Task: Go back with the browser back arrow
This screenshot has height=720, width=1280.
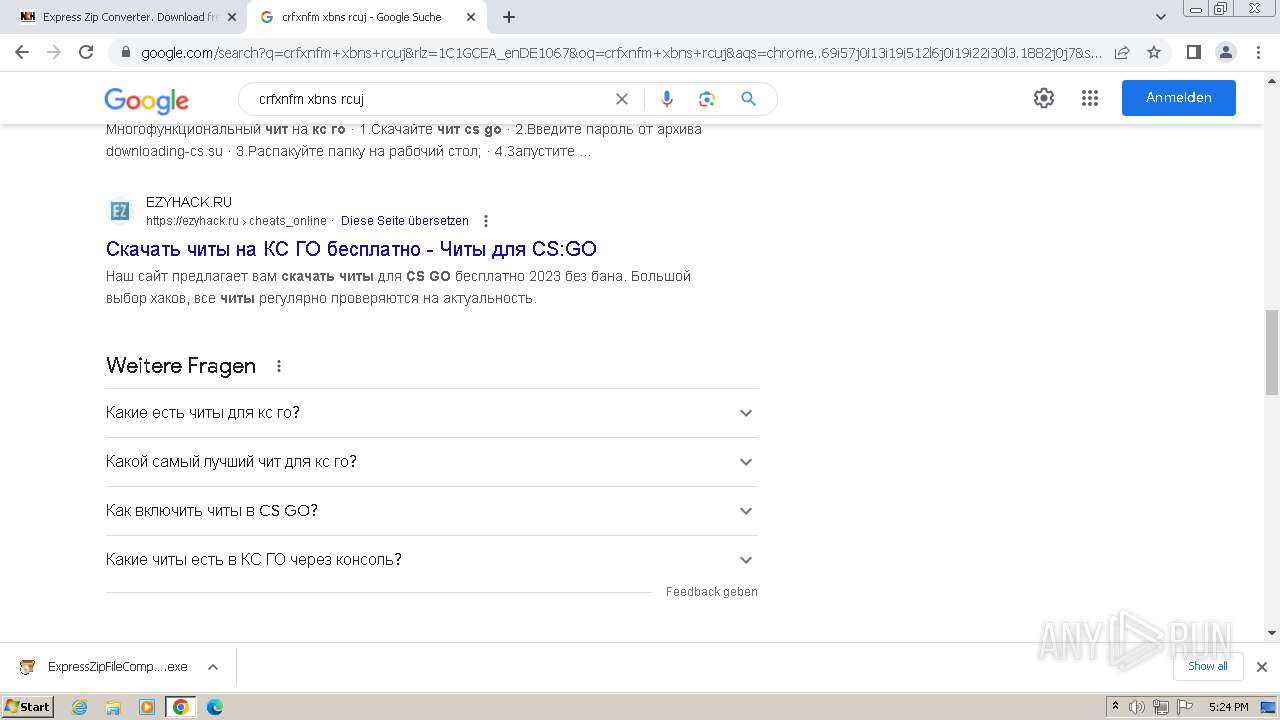Action: point(22,52)
